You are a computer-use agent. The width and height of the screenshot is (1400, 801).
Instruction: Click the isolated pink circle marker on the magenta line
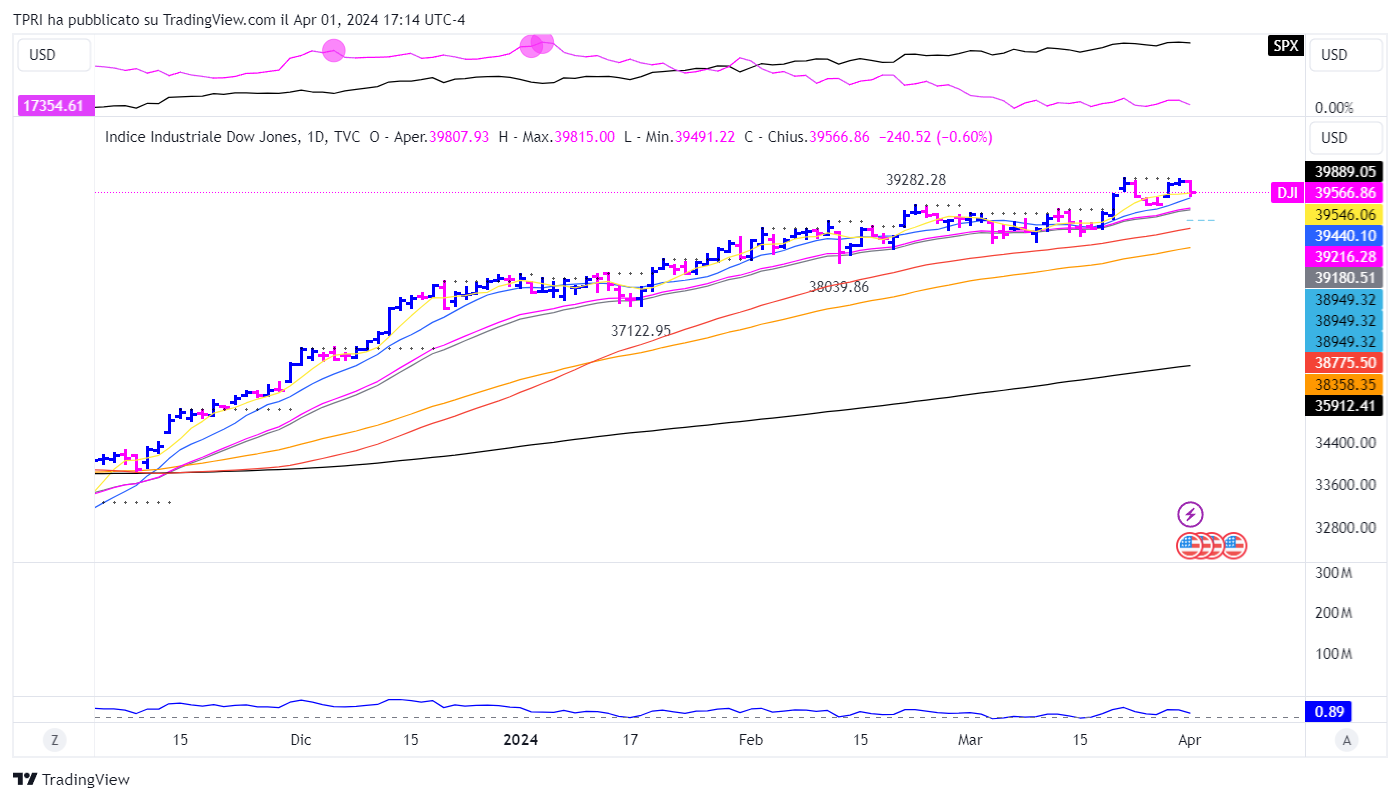click(334, 50)
